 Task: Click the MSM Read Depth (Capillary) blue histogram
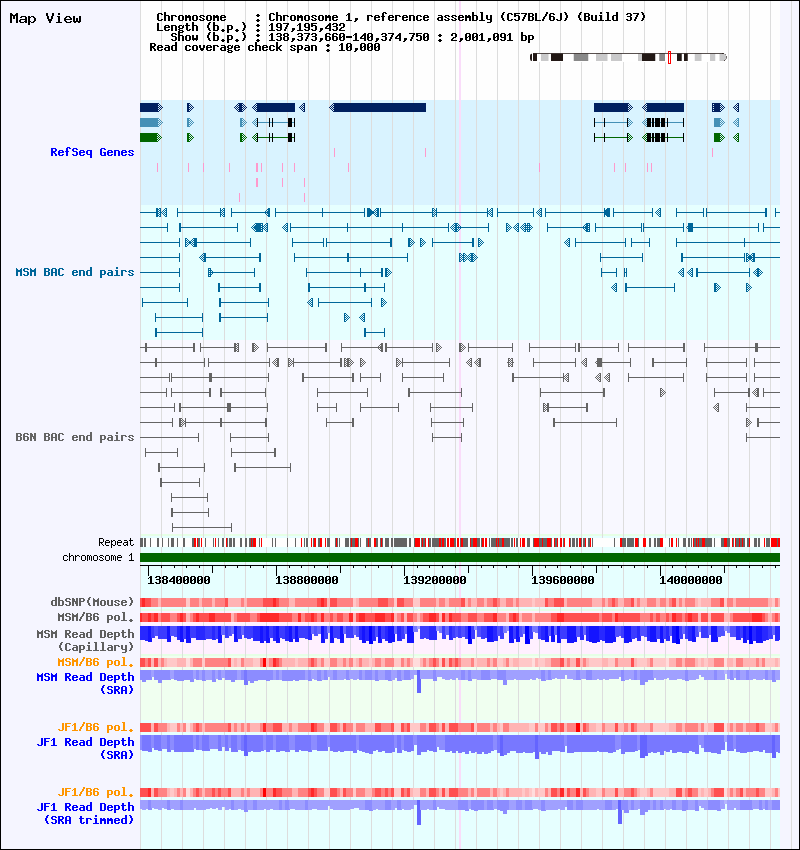[x=460, y=635]
